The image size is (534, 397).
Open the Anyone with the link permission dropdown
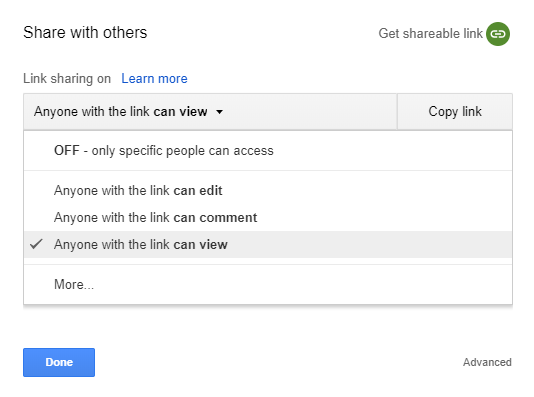click(210, 112)
